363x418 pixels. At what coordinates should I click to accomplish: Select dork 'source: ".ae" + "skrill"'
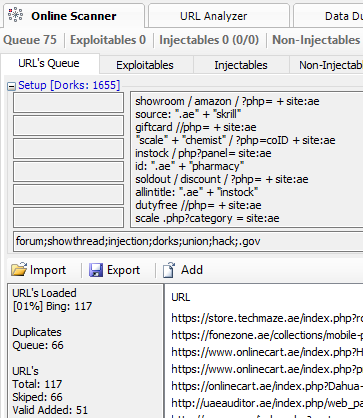[x=188, y=114]
